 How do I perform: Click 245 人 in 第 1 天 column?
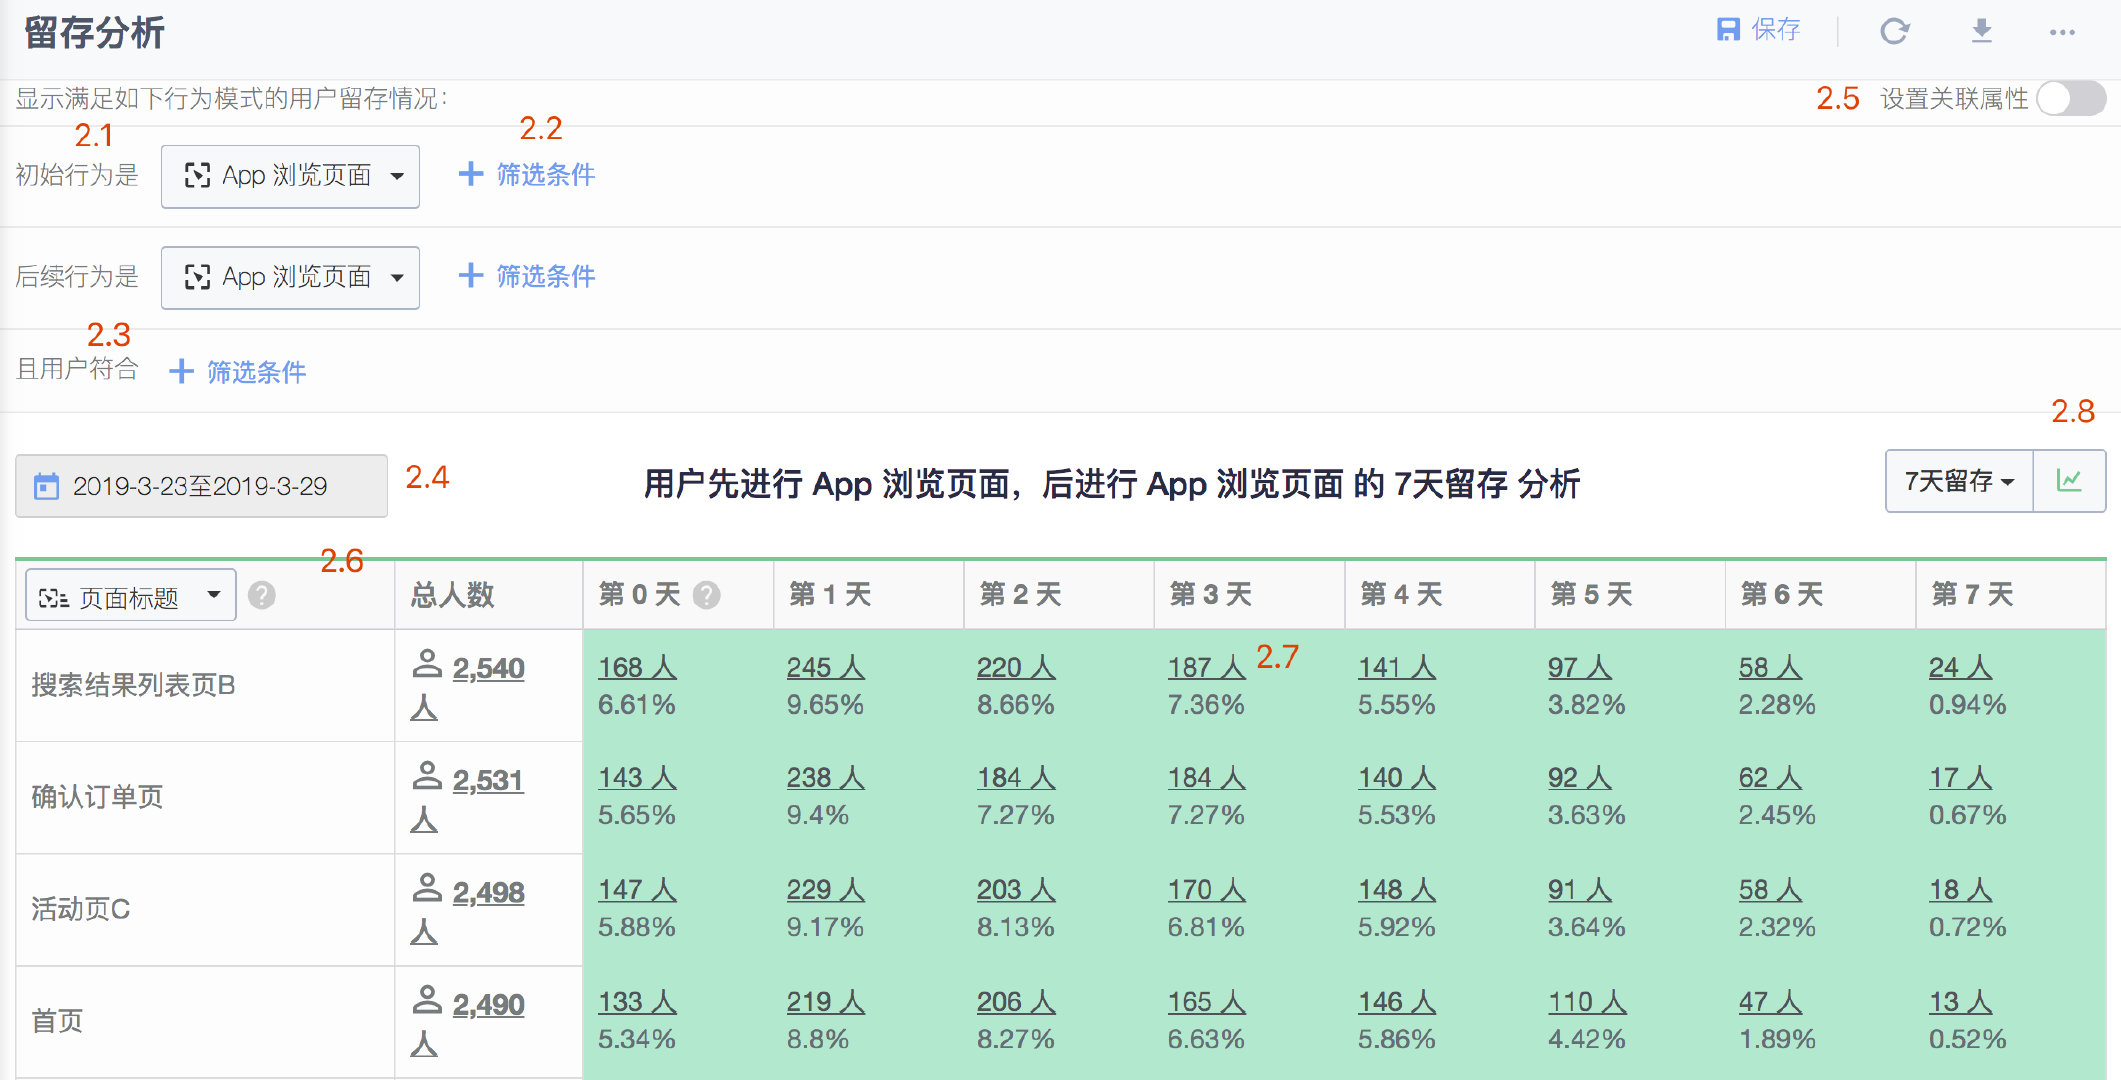tap(825, 667)
